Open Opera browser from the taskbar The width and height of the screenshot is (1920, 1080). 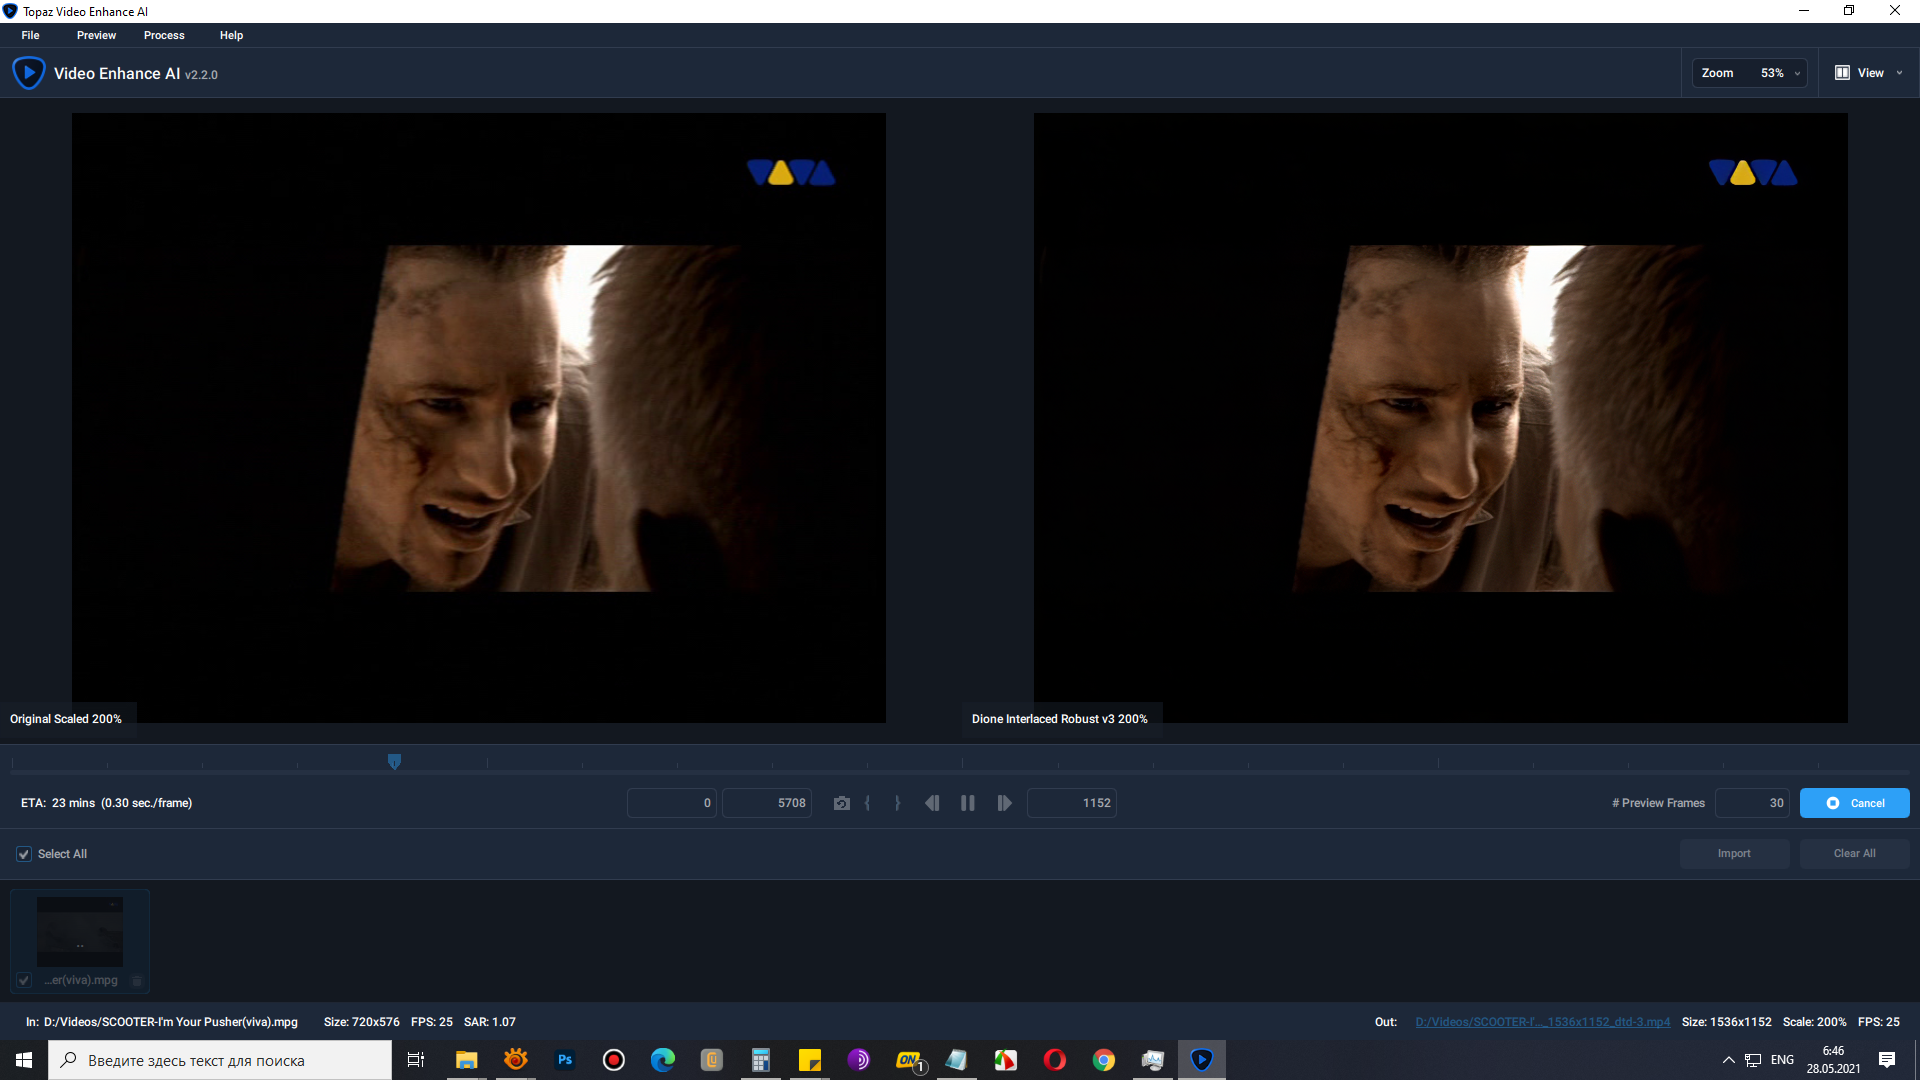(x=1055, y=1060)
